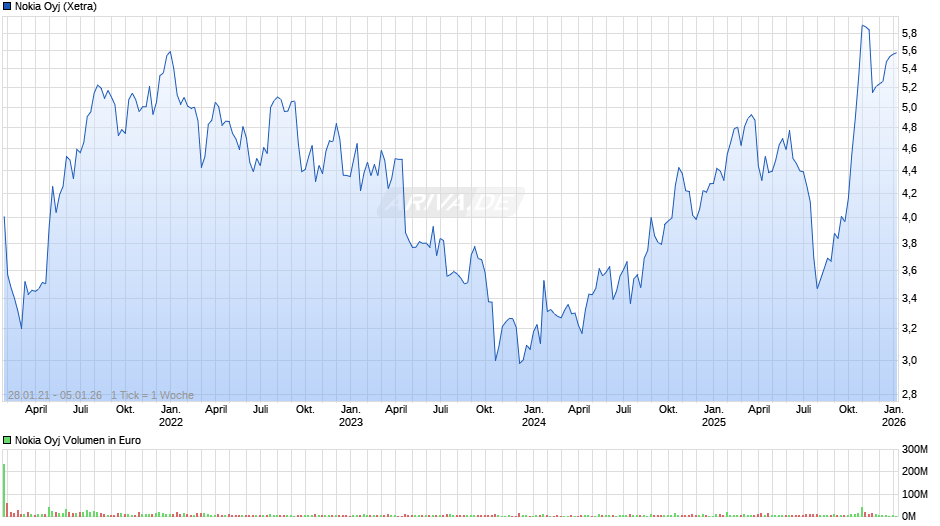940x526 pixels.
Task: Click the 'Jan. 2025' time axis label
Action: point(713,416)
